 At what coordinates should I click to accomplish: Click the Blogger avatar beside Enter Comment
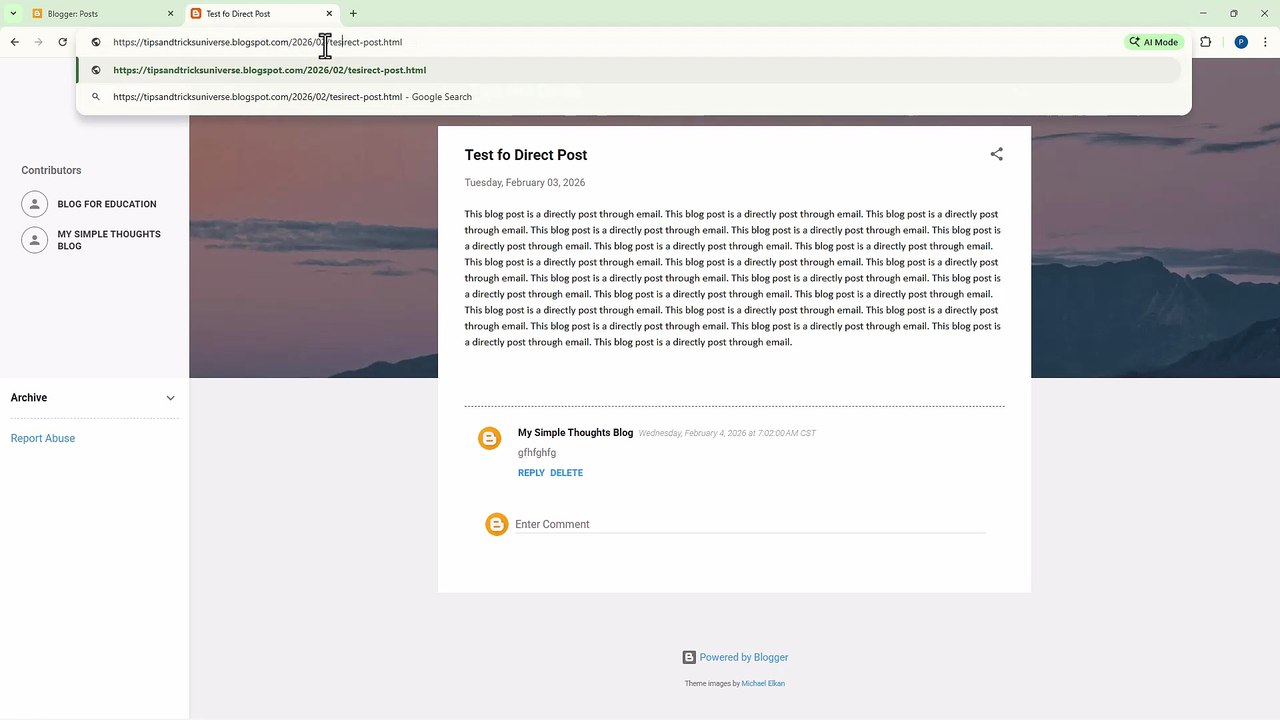pyautogui.click(x=497, y=524)
